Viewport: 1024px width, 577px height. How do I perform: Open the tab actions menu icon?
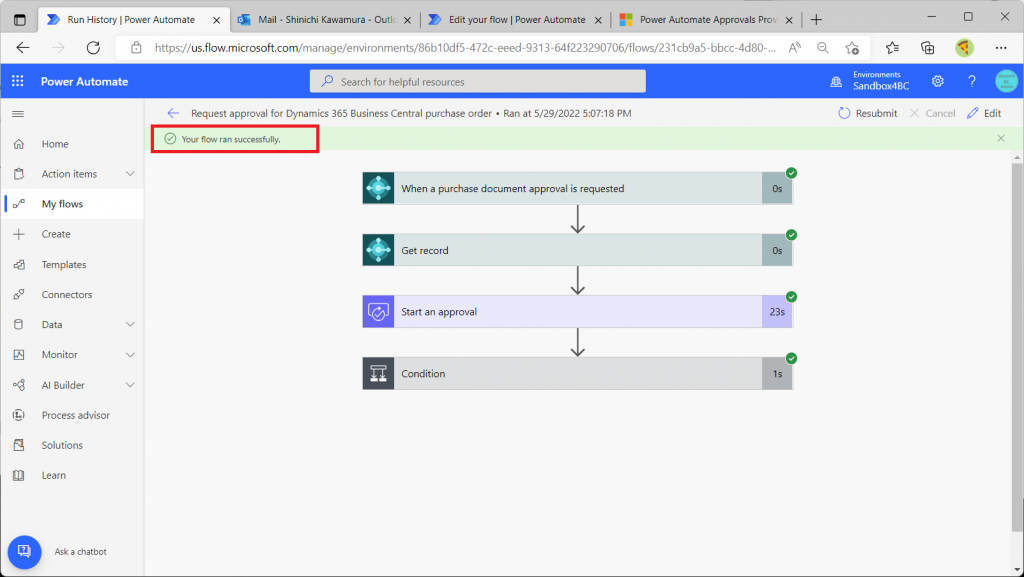pyautogui.click(x=20, y=20)
